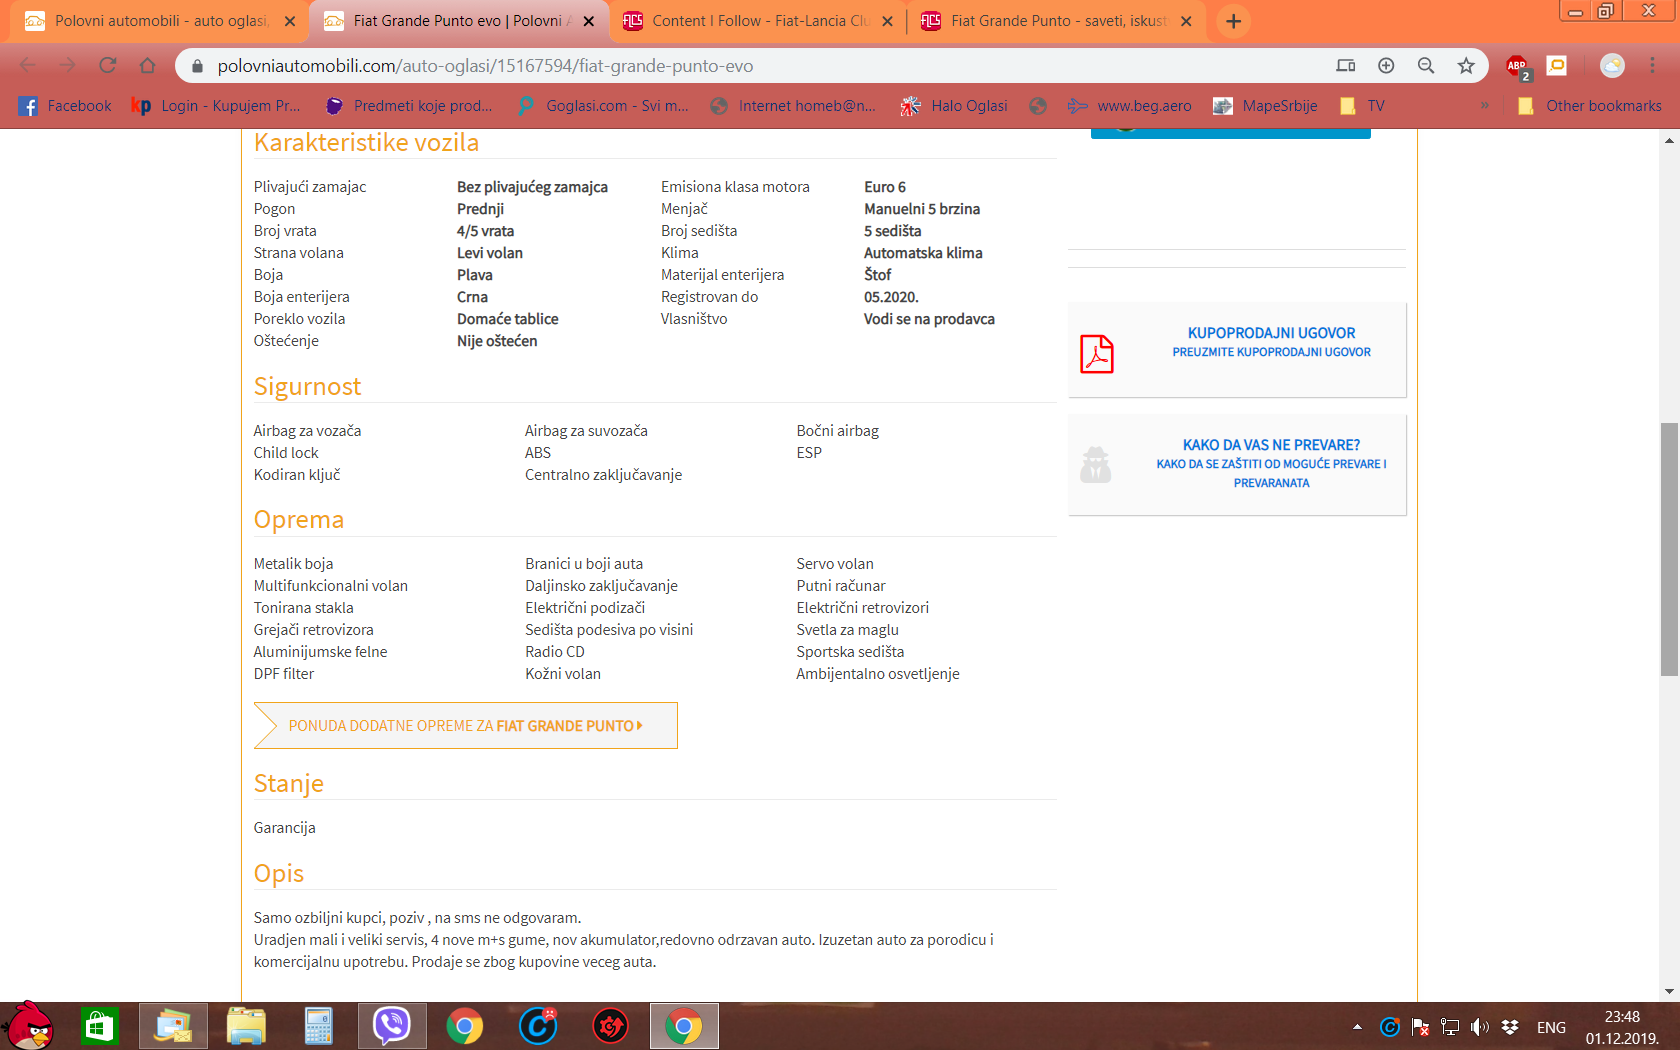Open the Goglasi.com bookmark
The image size is (1680, 1050).
tap(603, 105)
